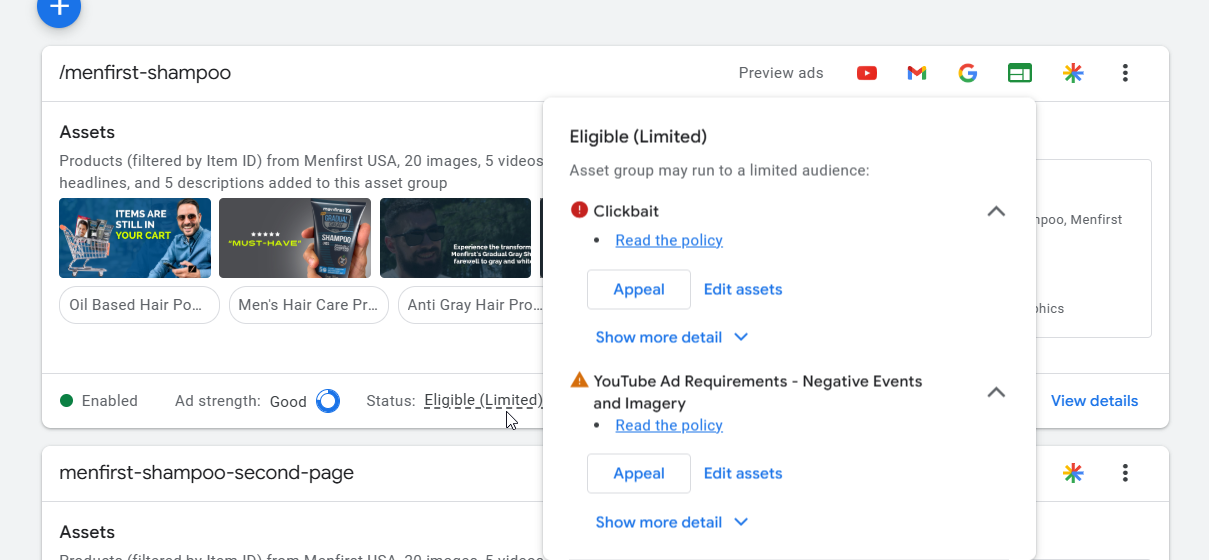Viewport: 1209px width, 560px height.
Task: Select the Anti Gray Hair Pro... chip
Action: pyautogui.click(x=472, y=305)
